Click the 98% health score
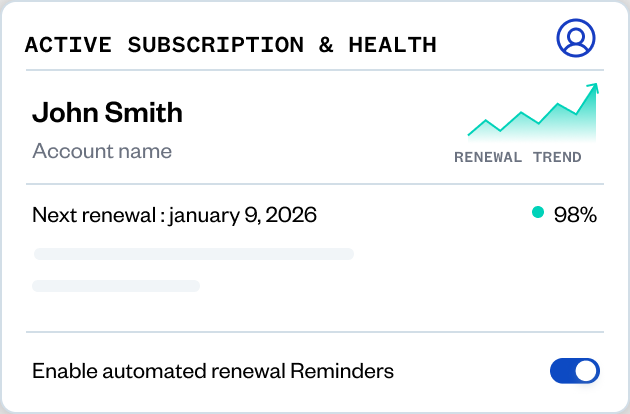The width and height of the screenshot is (630, 414). (575, 213)
